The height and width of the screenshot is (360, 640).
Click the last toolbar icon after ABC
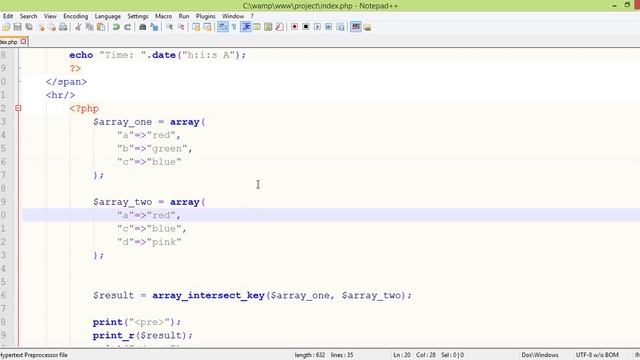click(367, 27)
